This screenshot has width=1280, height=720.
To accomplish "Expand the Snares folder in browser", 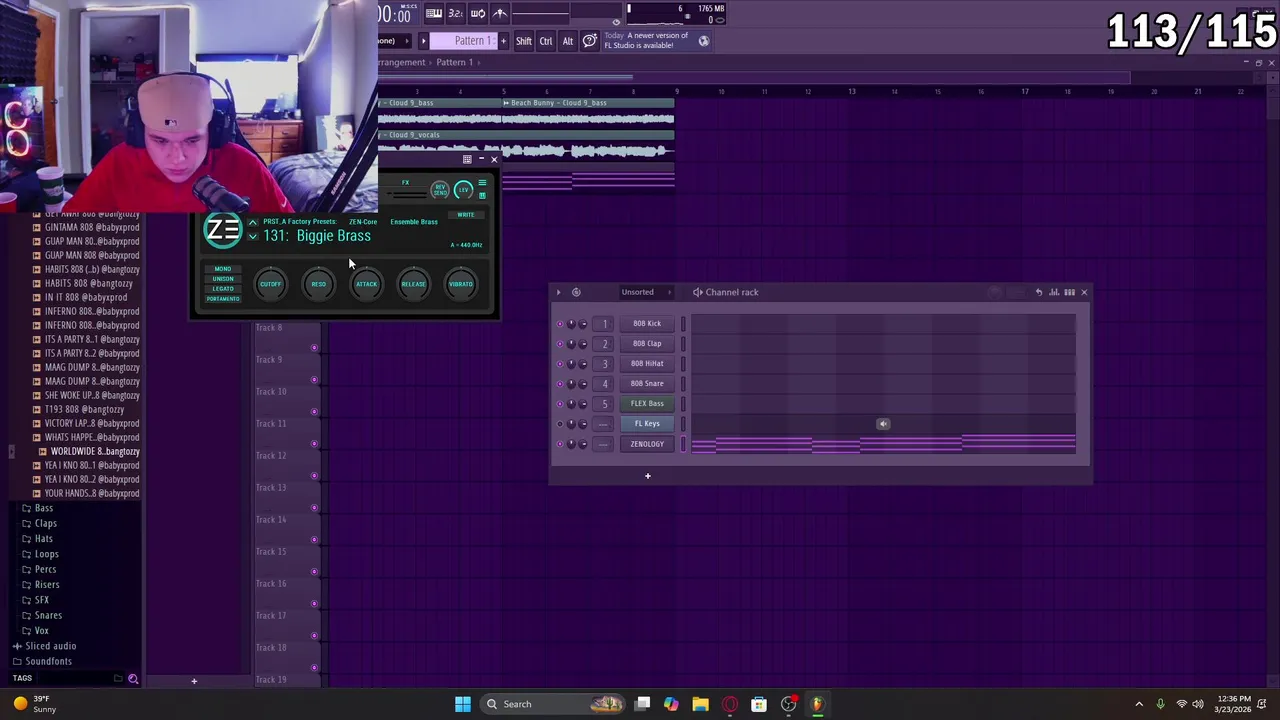I will [48, 616].
